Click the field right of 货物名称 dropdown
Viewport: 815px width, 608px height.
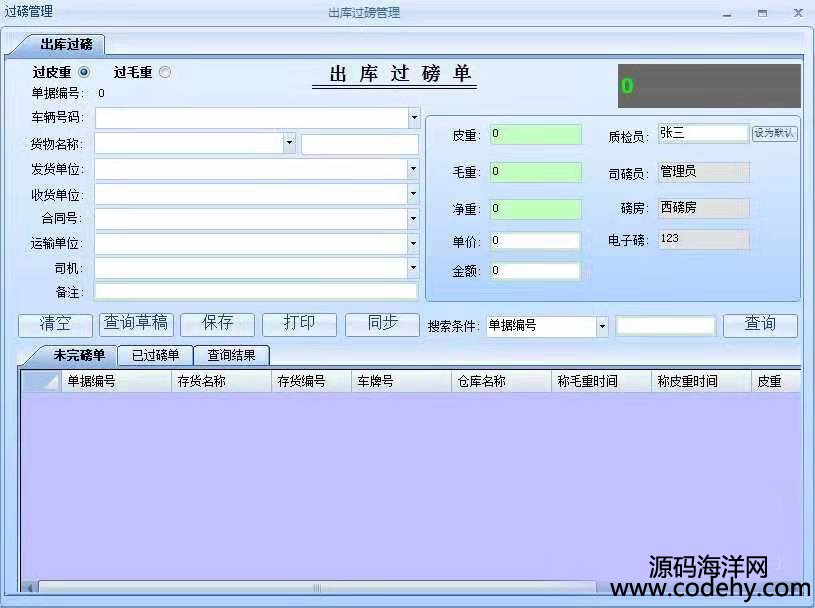pos(360,144)
